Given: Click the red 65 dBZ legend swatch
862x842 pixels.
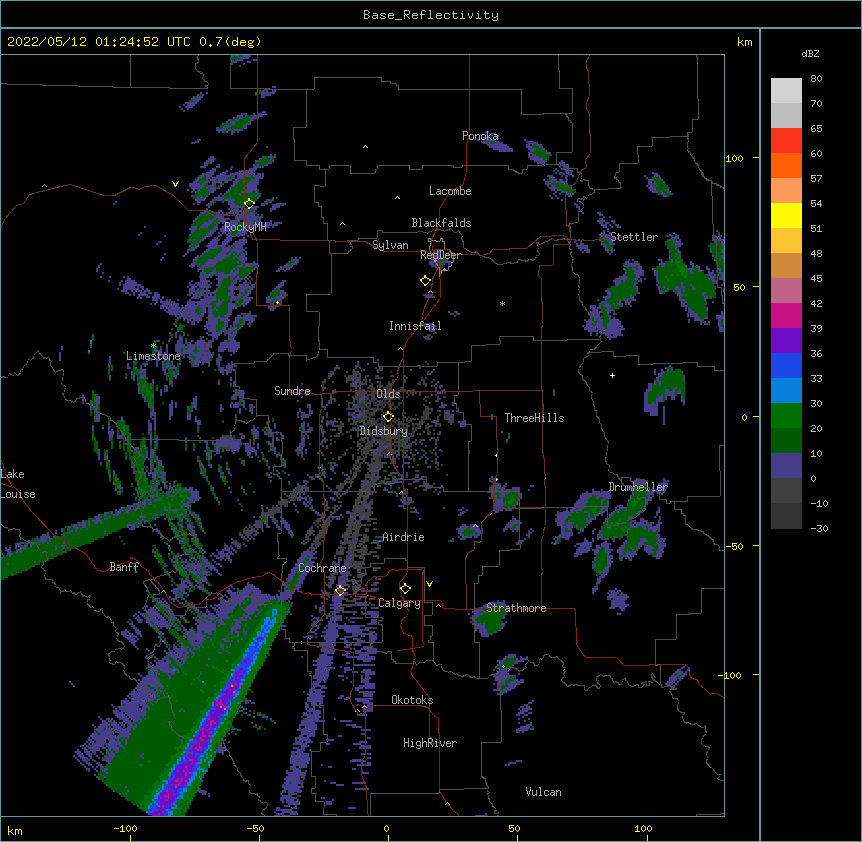Looking at the screenshot, I should 786,141.
